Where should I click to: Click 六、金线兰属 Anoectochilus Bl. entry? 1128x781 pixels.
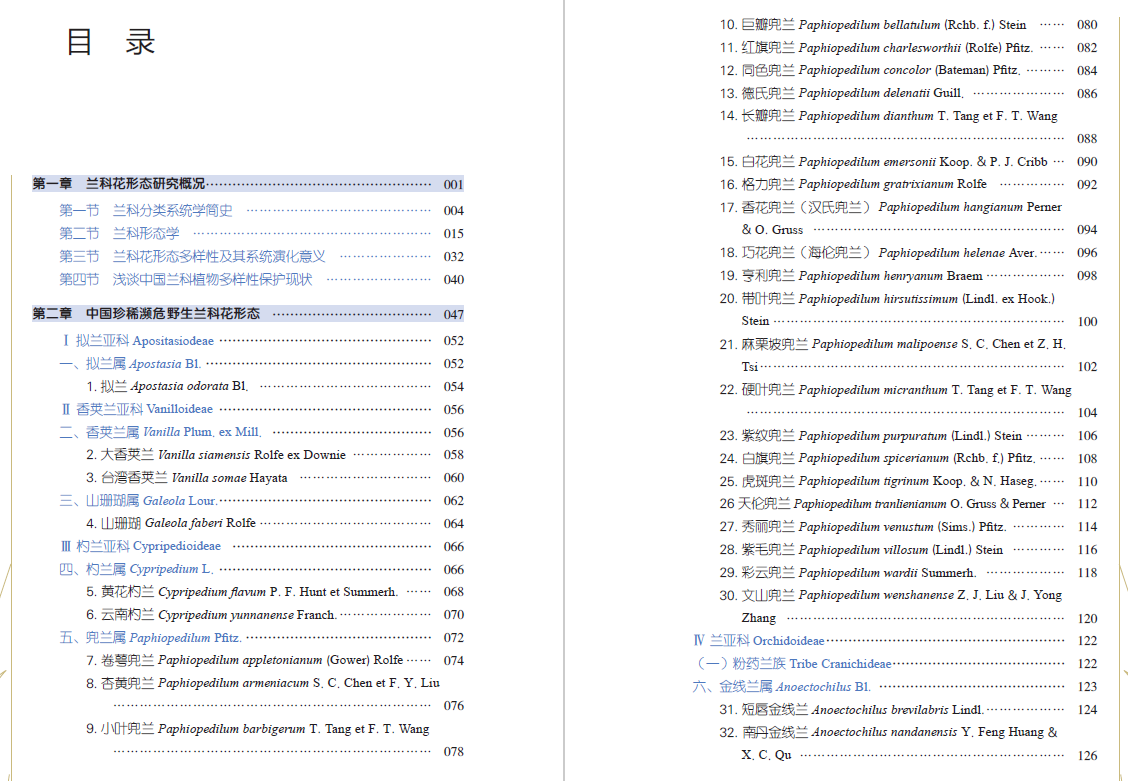(x=895, y=687)
